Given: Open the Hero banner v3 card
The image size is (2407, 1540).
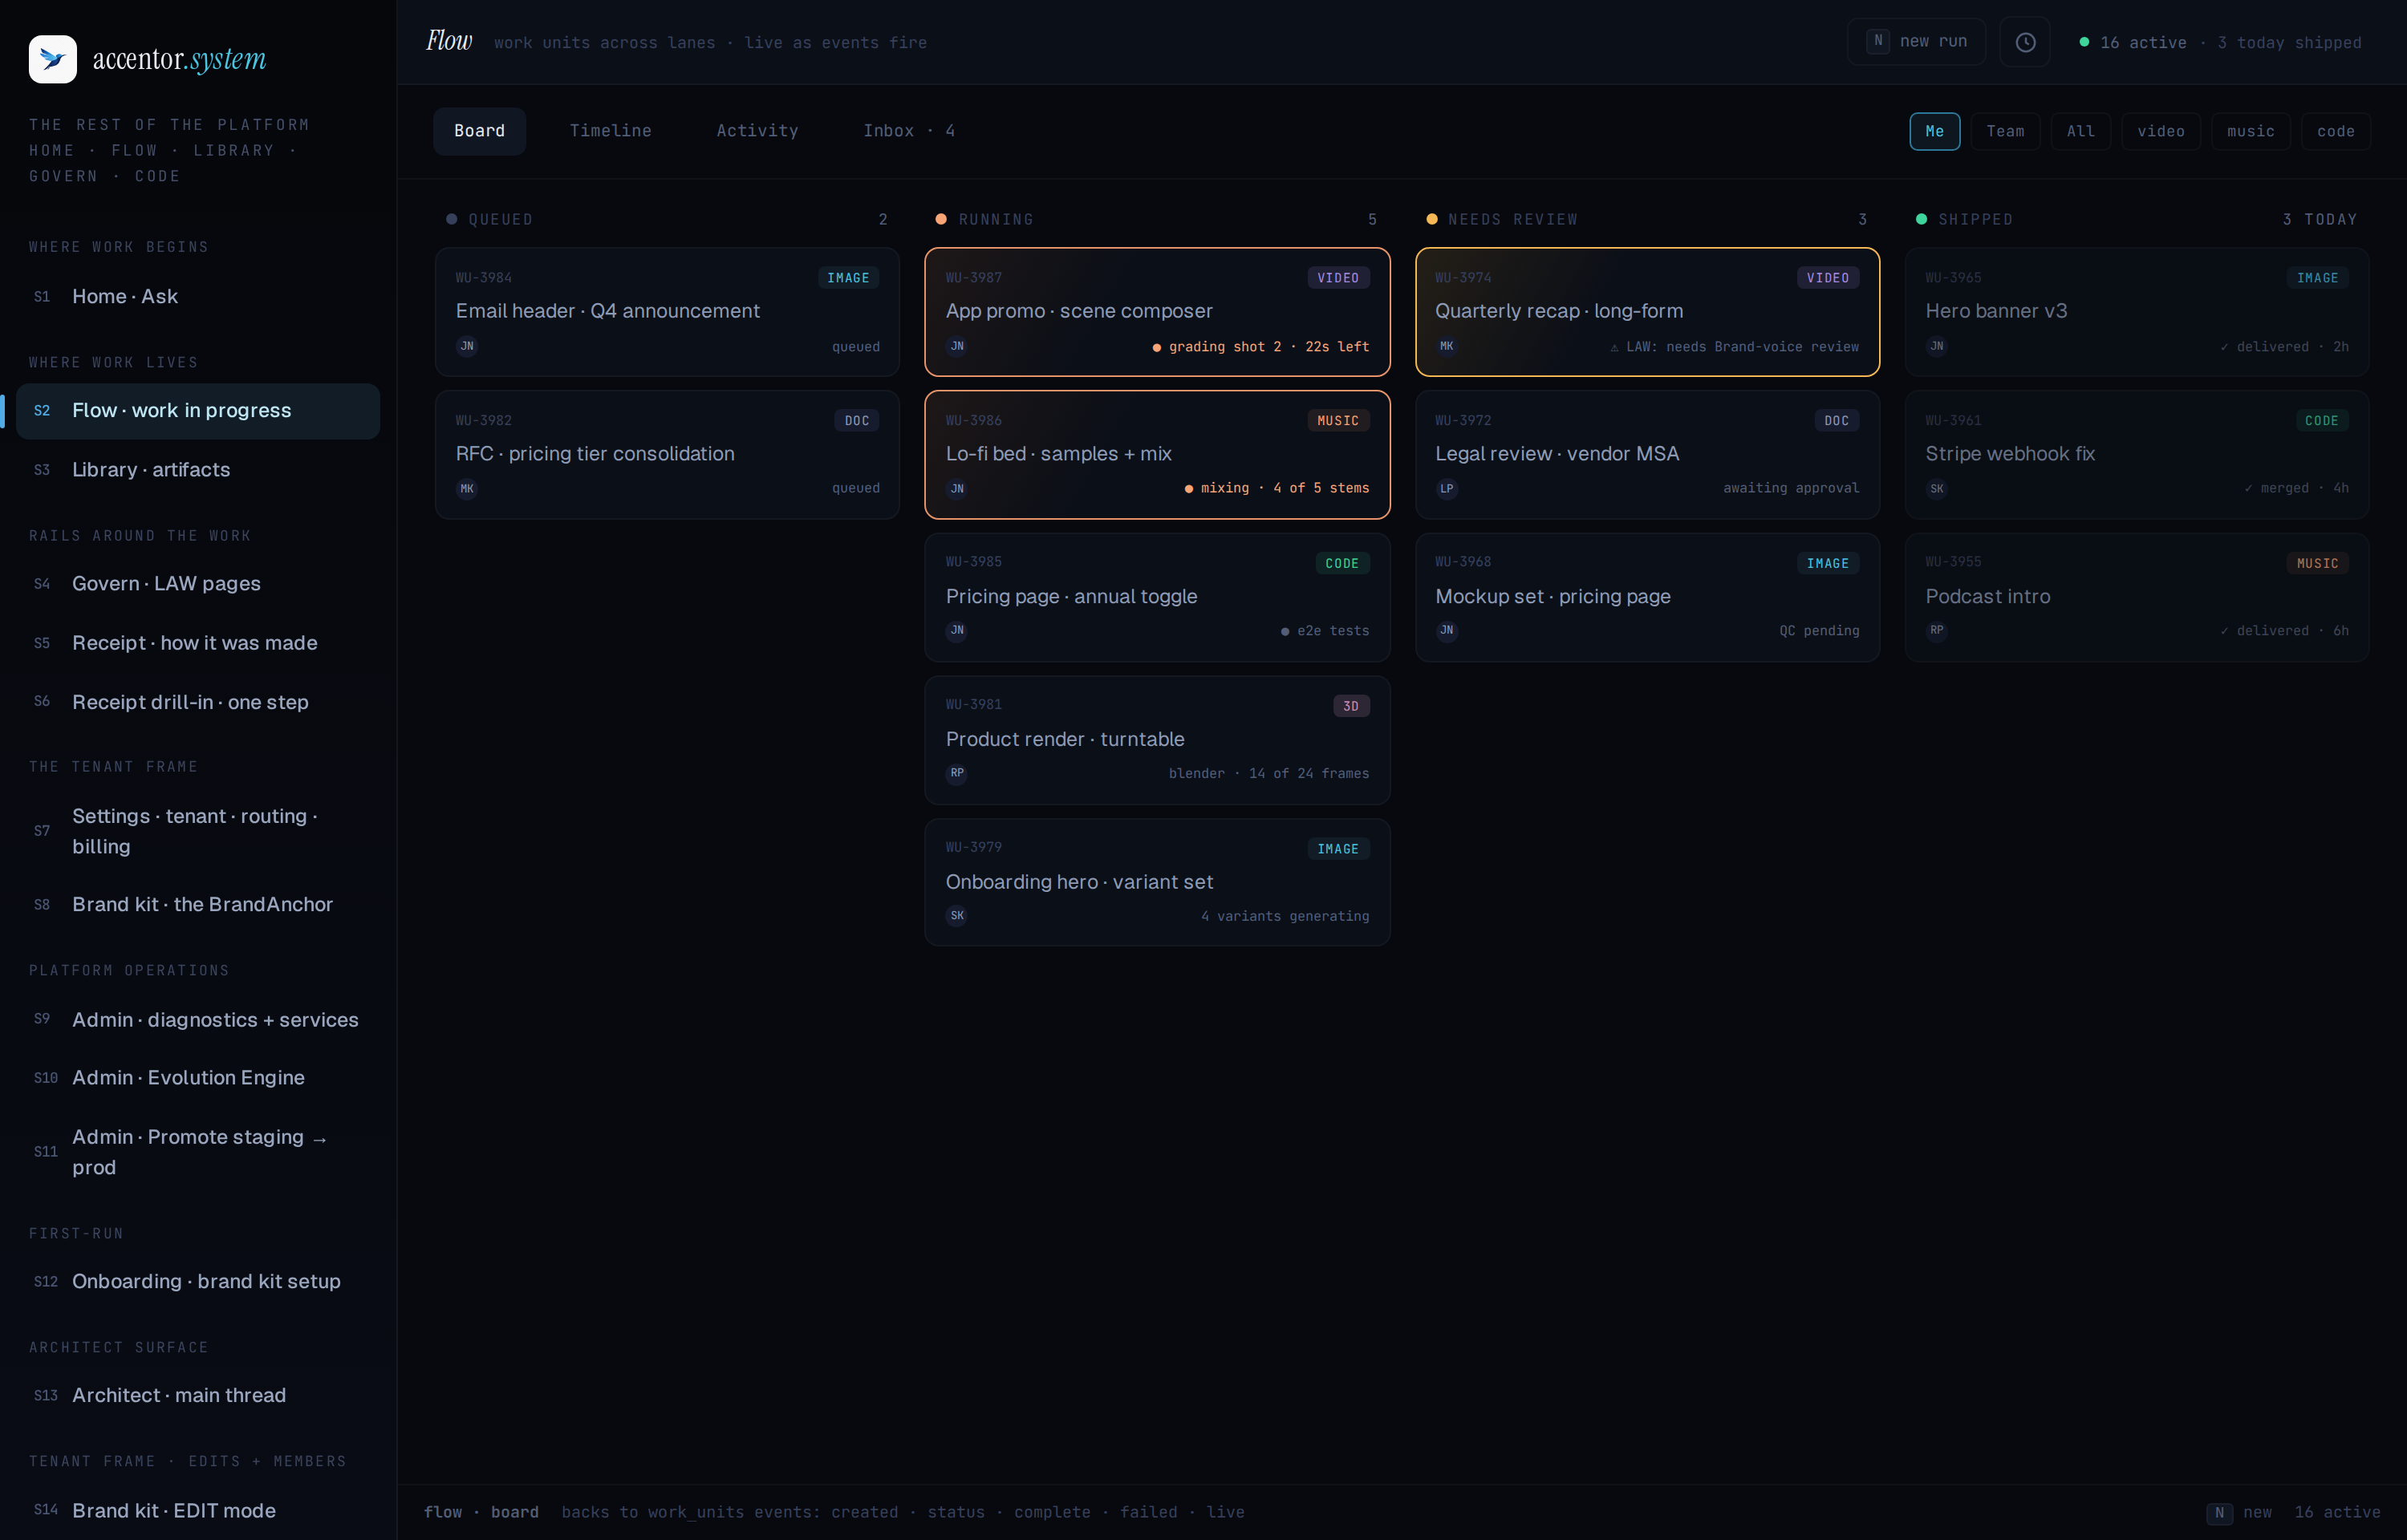Looking at the screenshot, I should (2137, 312).
